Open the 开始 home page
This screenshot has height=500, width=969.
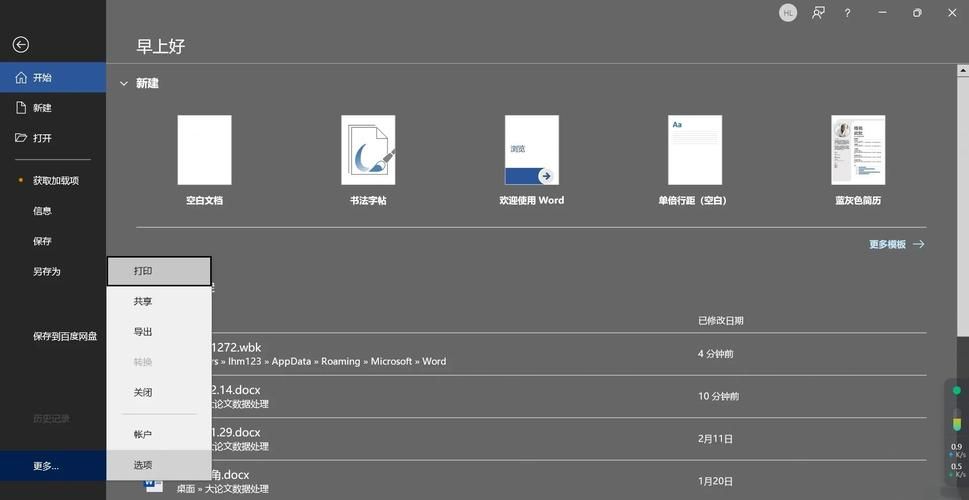(x=53, y=77)
